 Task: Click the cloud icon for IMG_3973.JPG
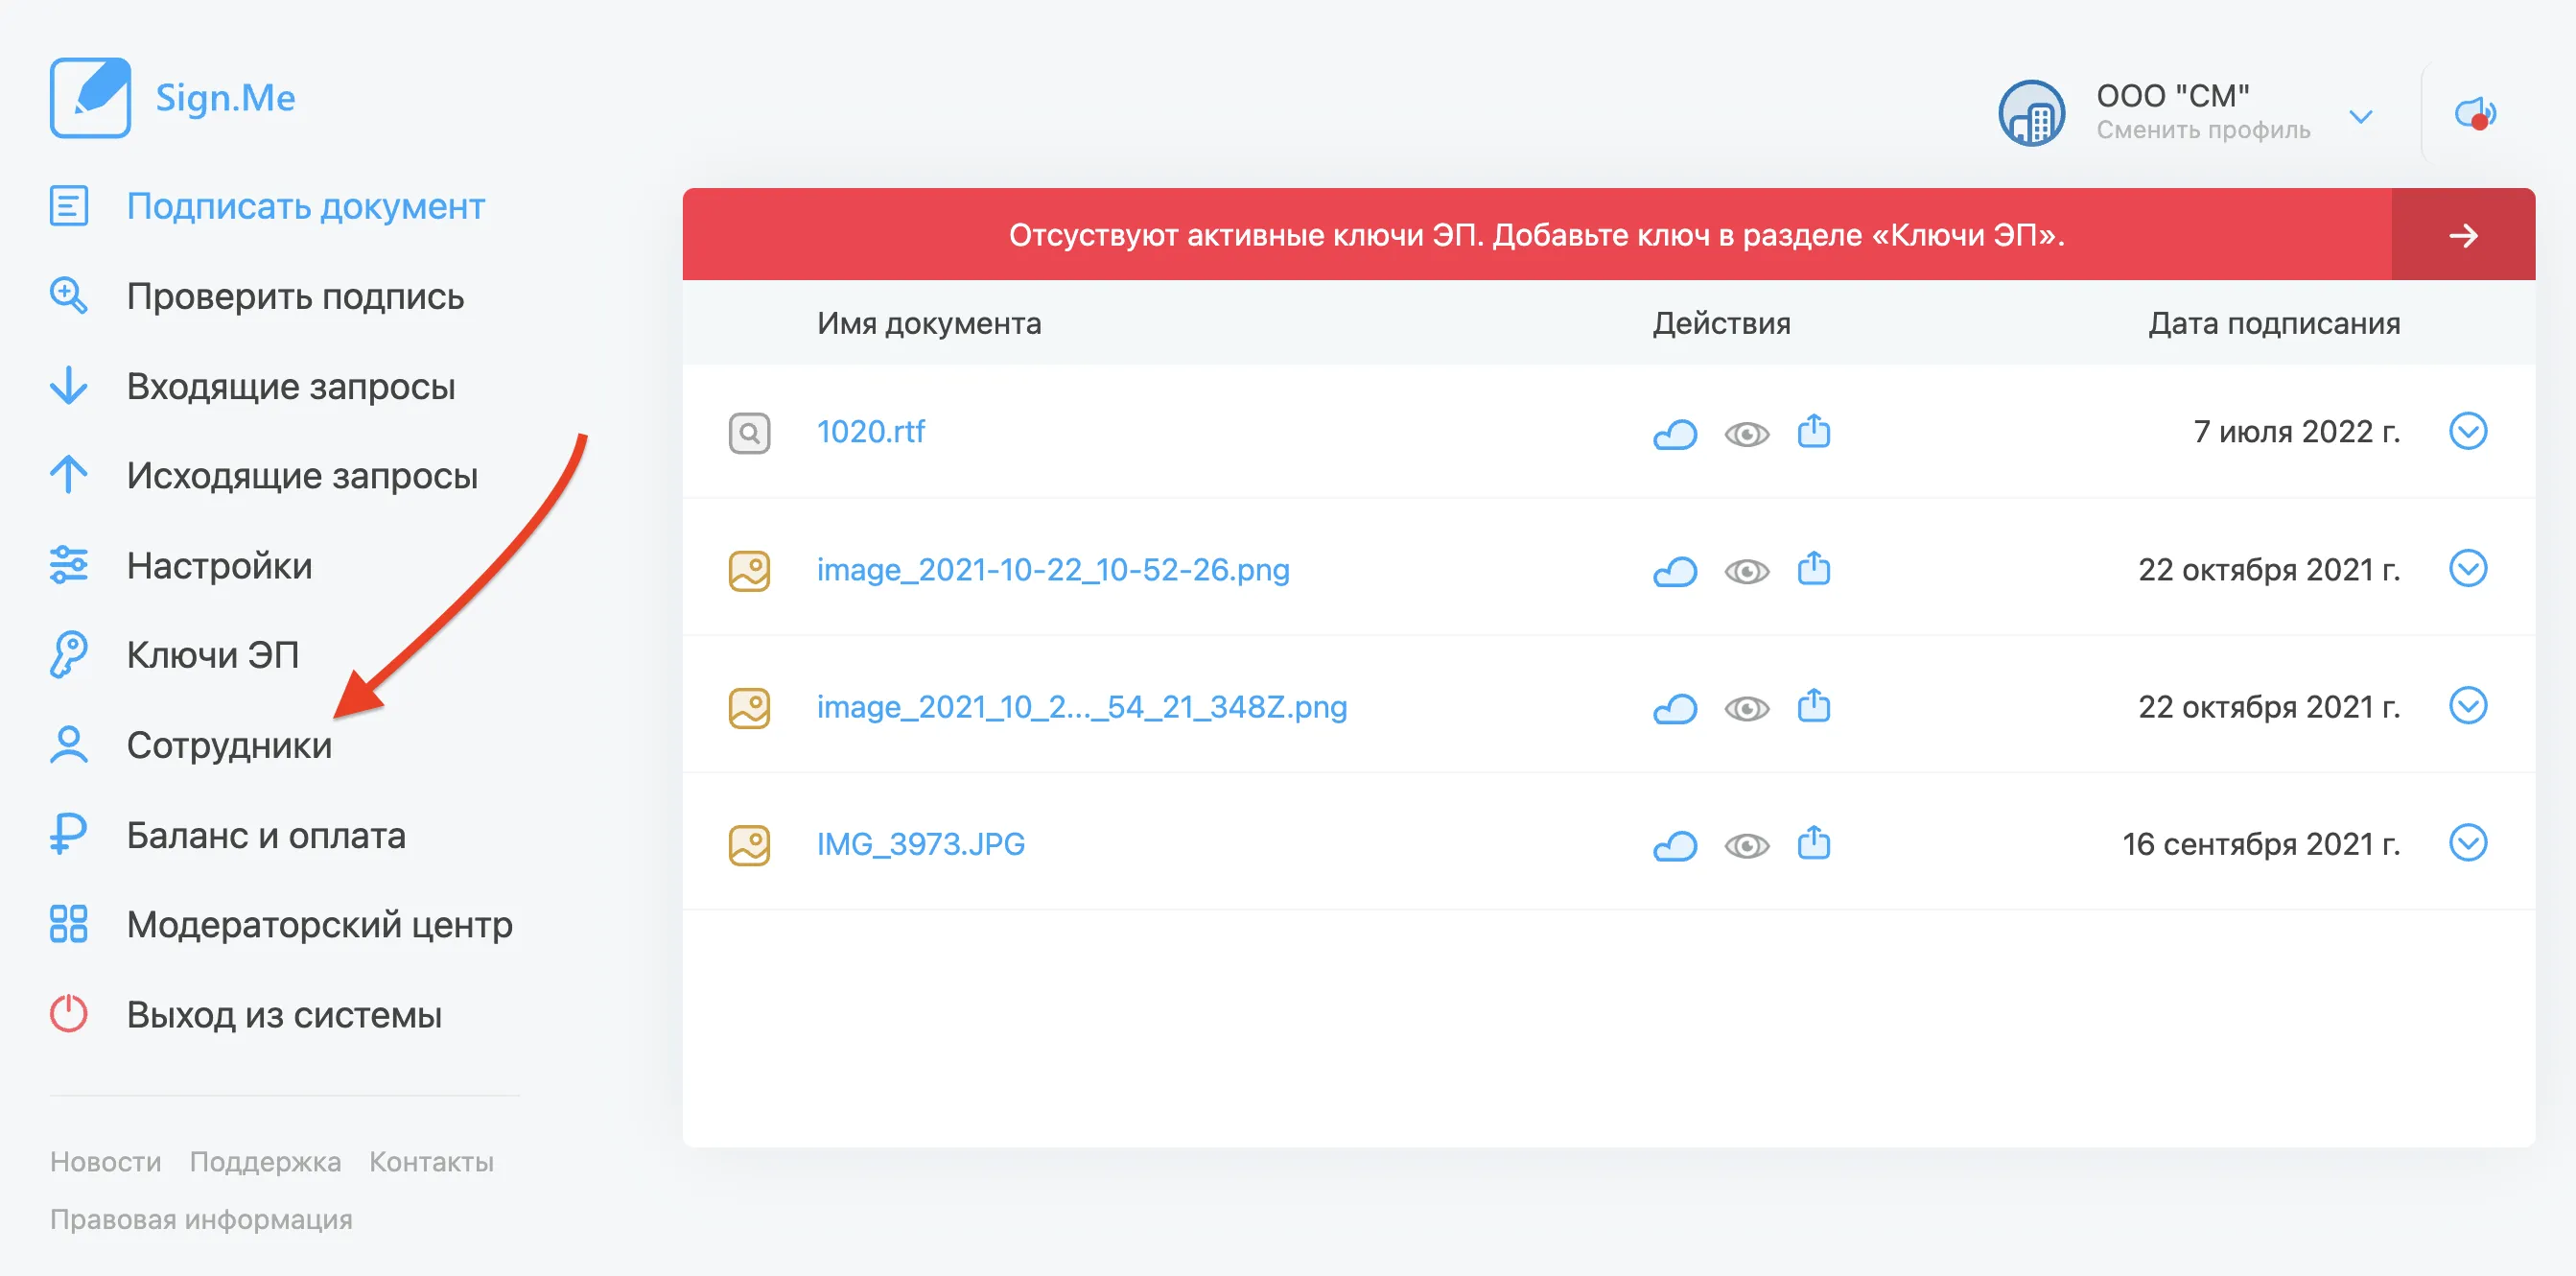point(1675,846)
